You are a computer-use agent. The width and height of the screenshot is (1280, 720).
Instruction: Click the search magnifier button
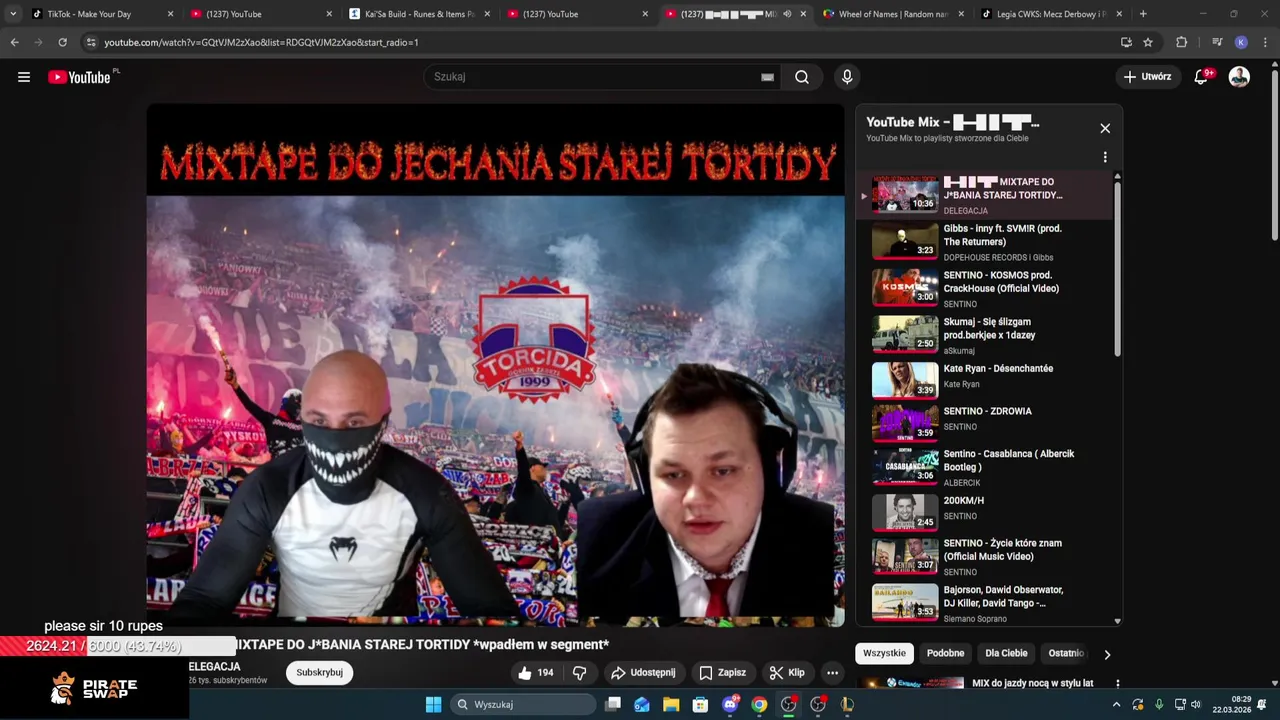802,77
